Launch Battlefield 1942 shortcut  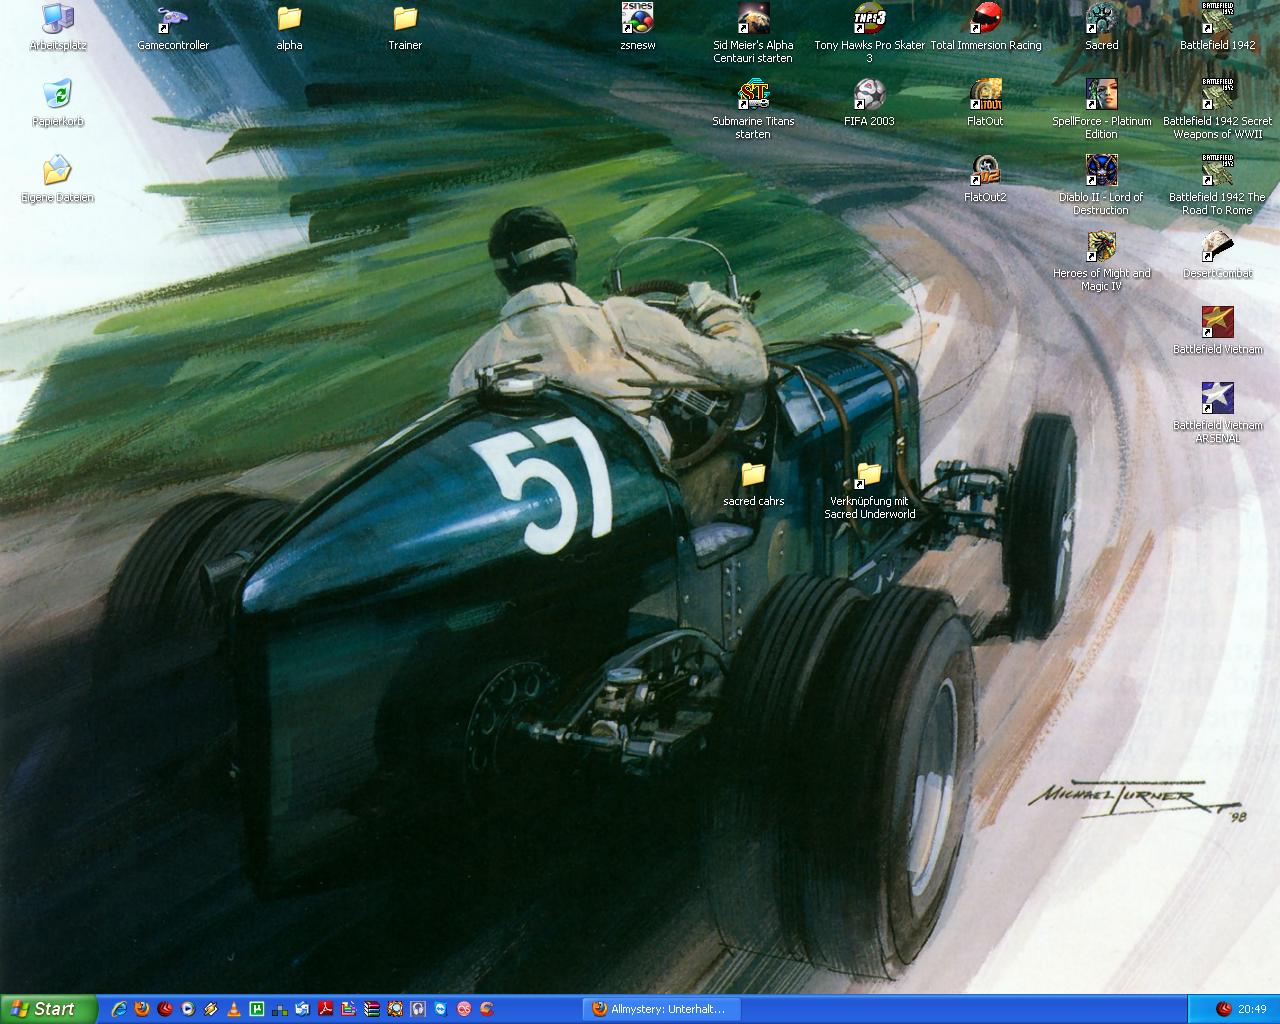[1217, 28]
